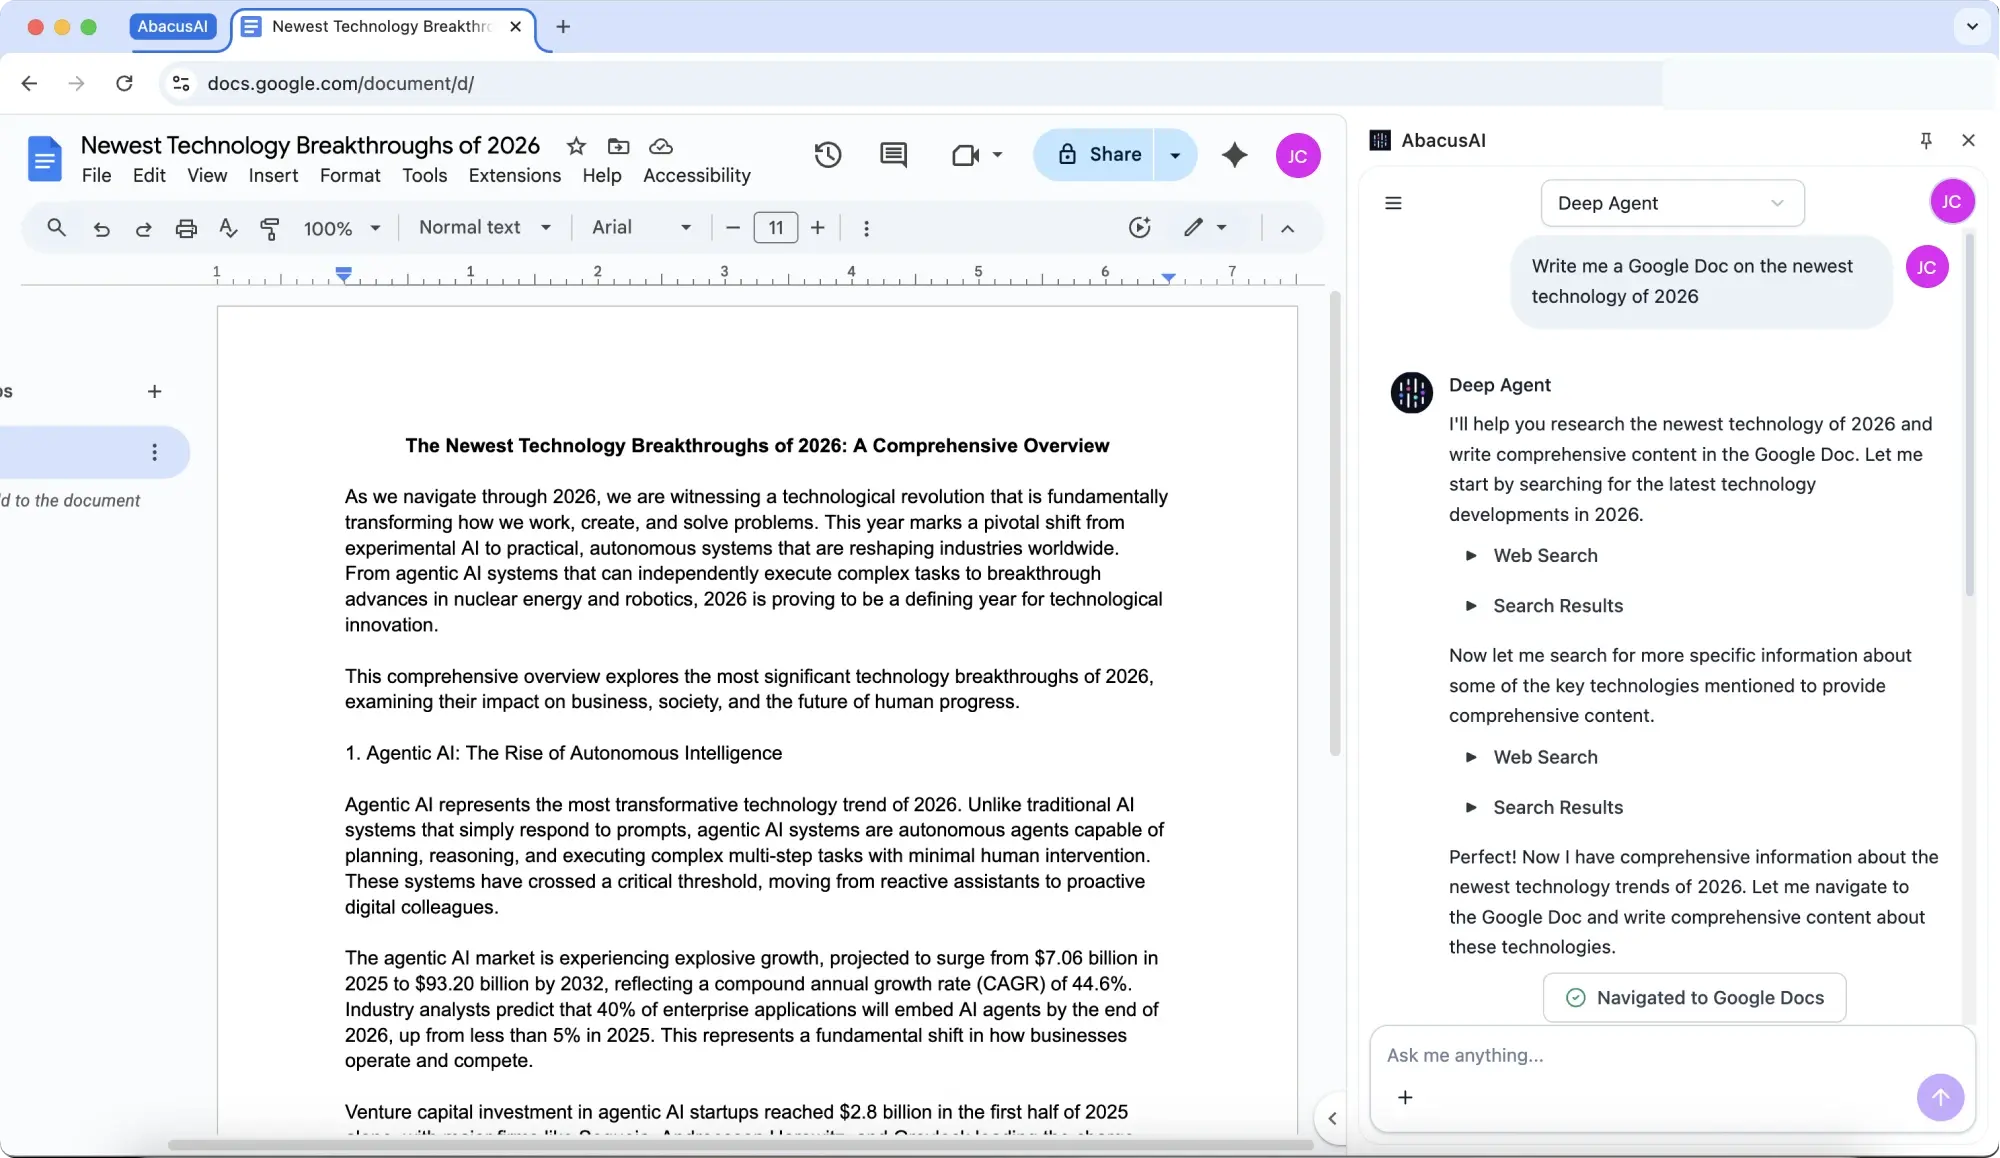Open the comments panel icon

(x=892, y=155)
